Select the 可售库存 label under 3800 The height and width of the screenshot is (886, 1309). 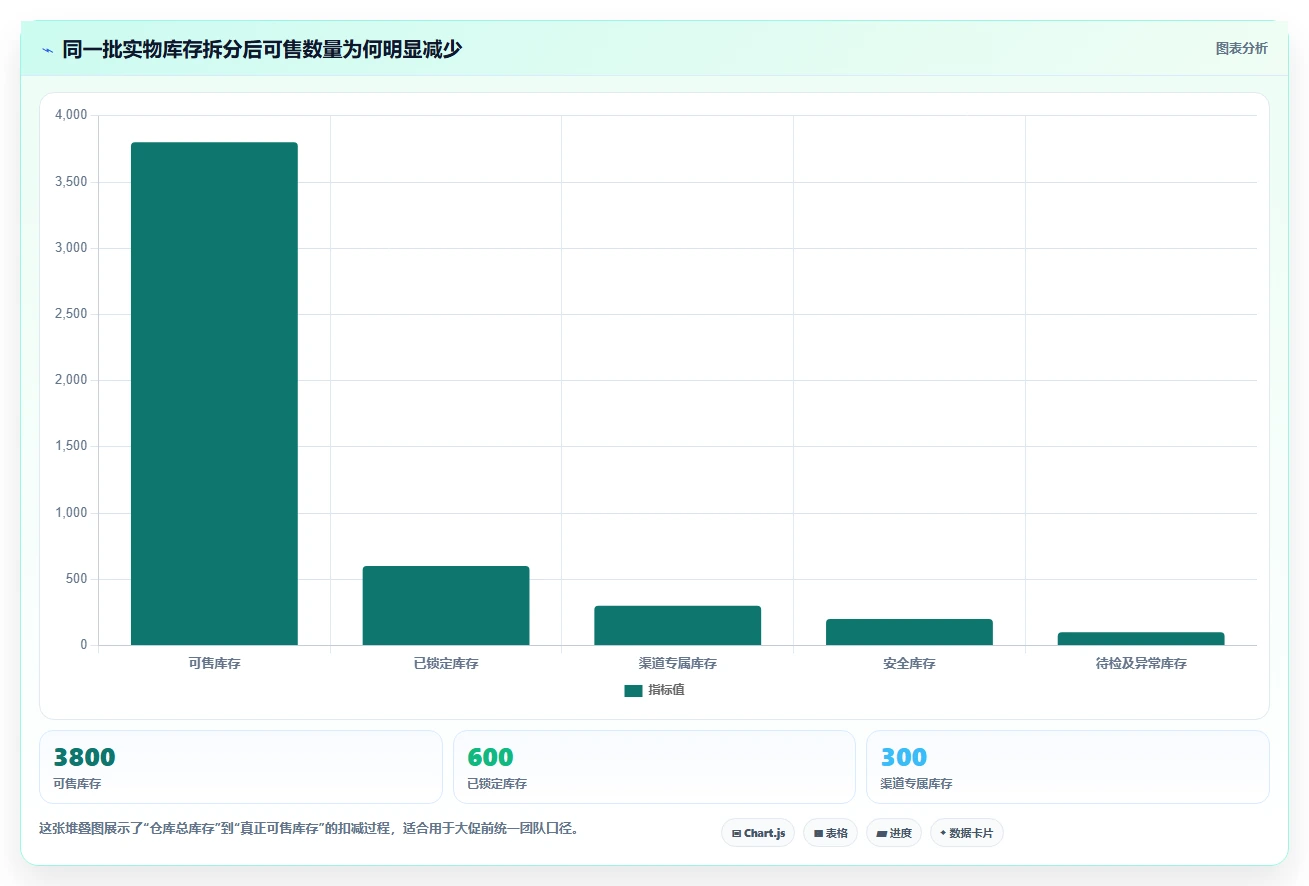tap(77, 784)
